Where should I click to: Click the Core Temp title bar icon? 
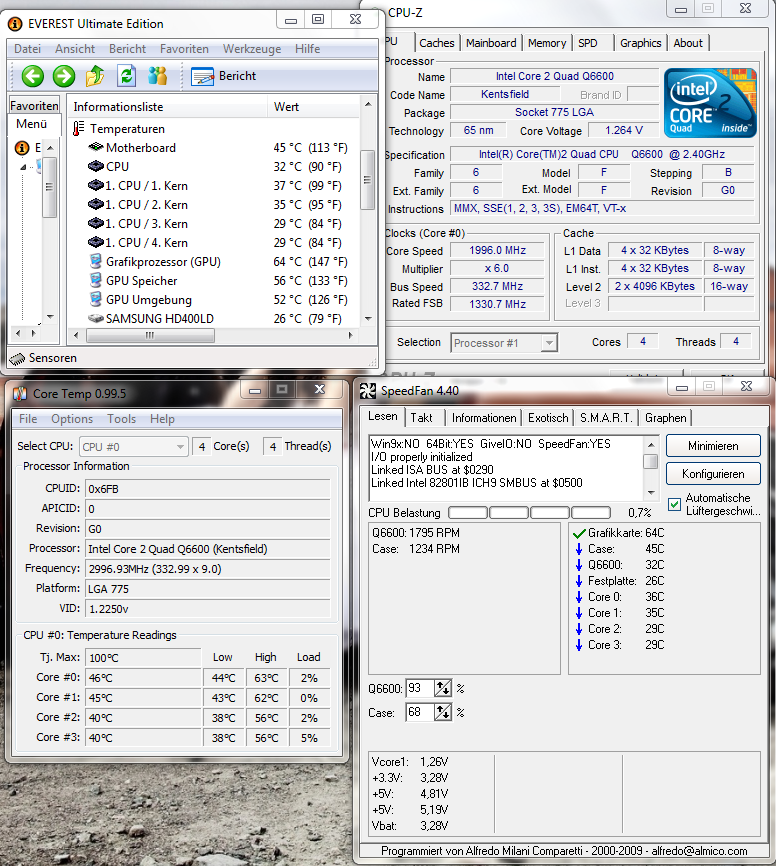pos(20,394)
